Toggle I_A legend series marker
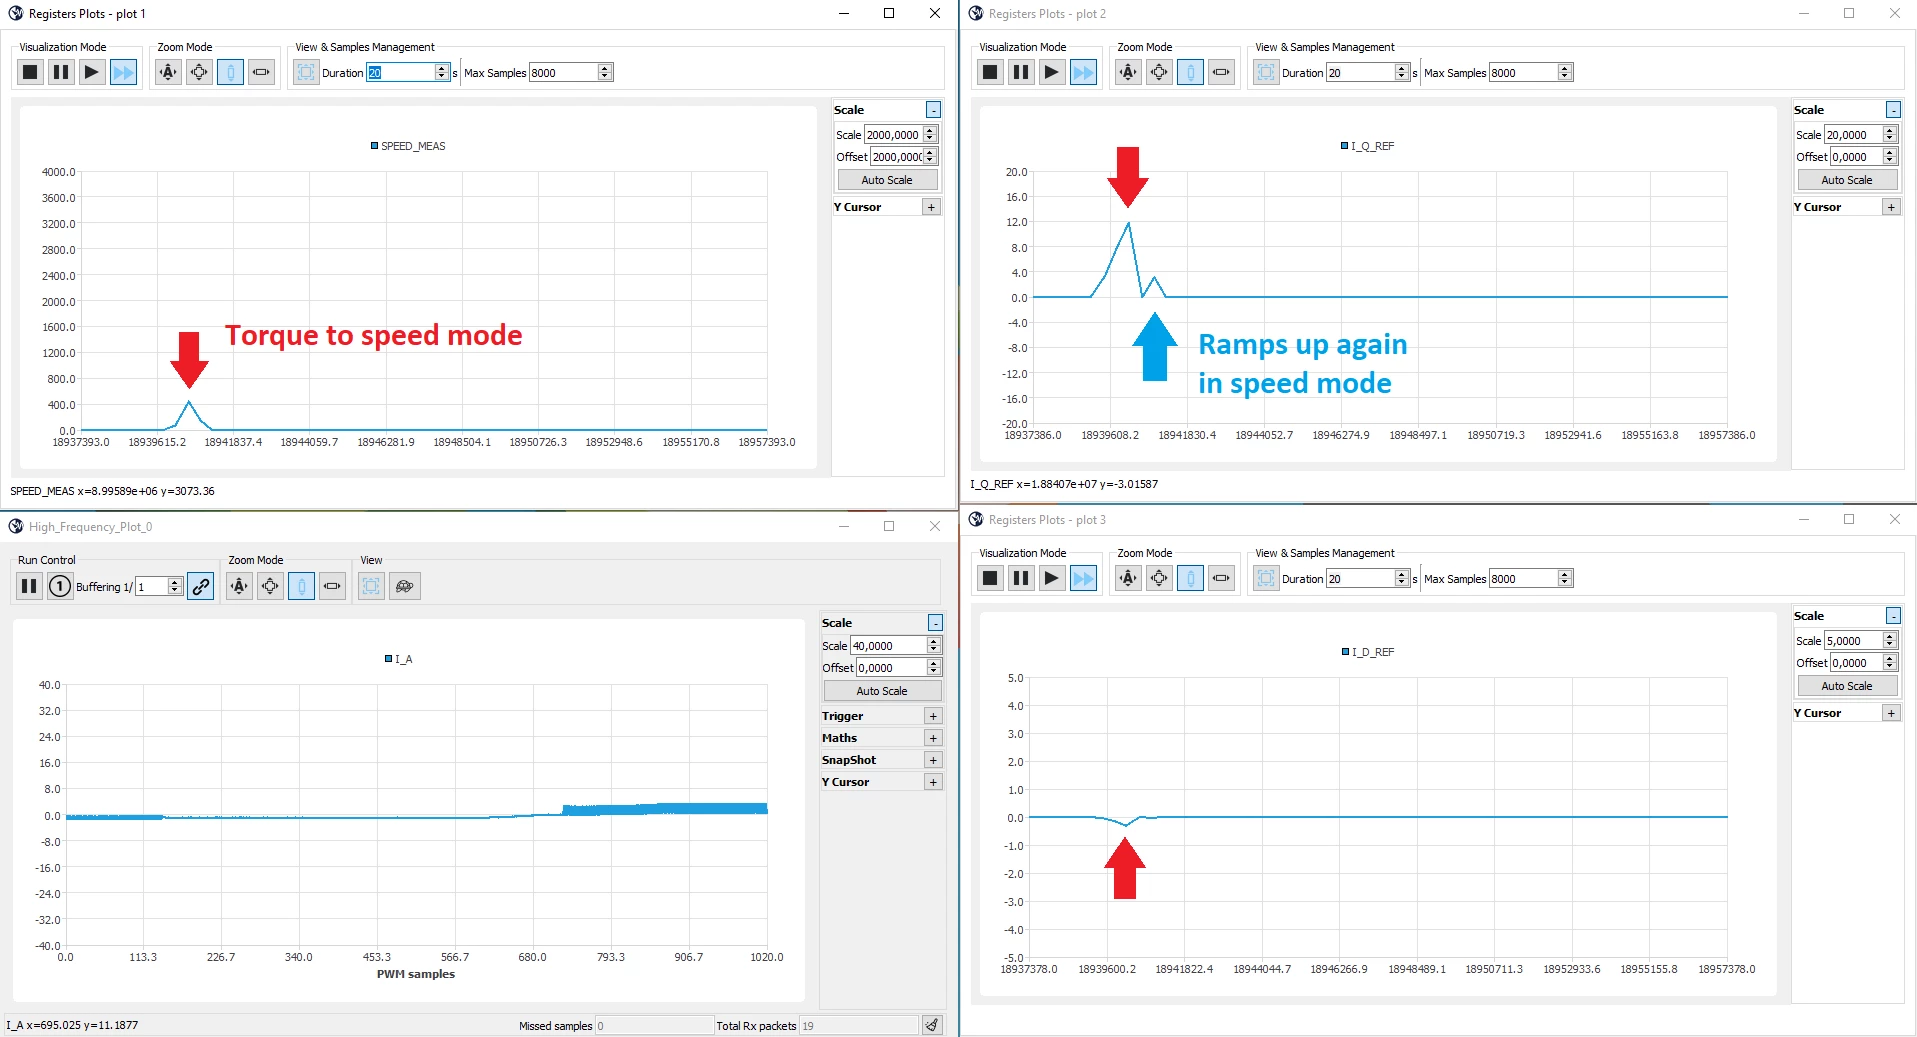1917x1037 pixels. click(x=388, y=659)
